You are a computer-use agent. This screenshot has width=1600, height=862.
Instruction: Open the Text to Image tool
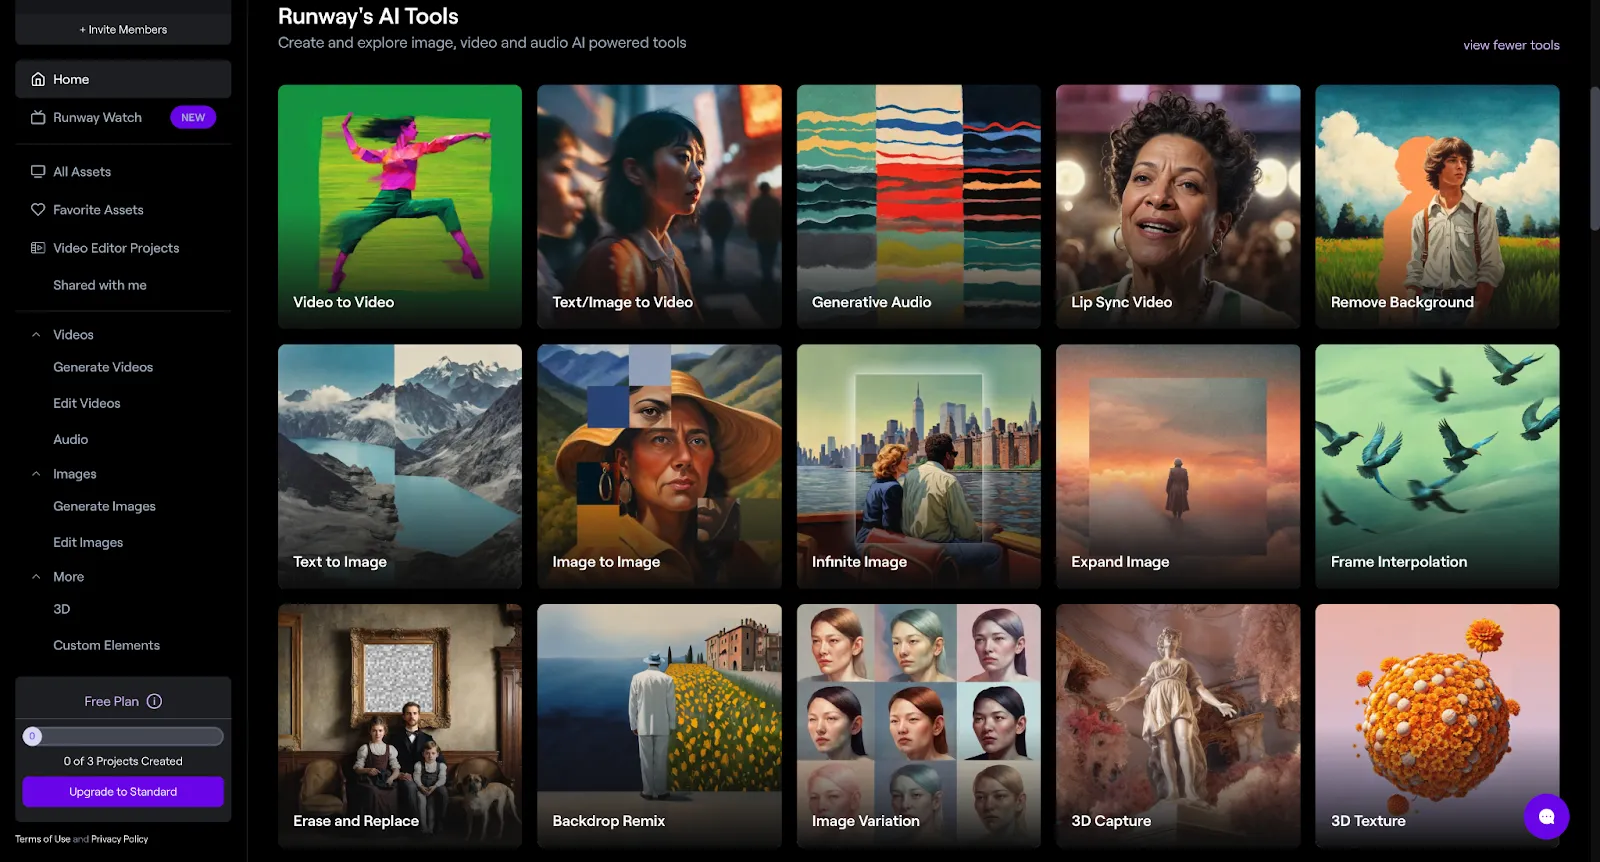400,466
